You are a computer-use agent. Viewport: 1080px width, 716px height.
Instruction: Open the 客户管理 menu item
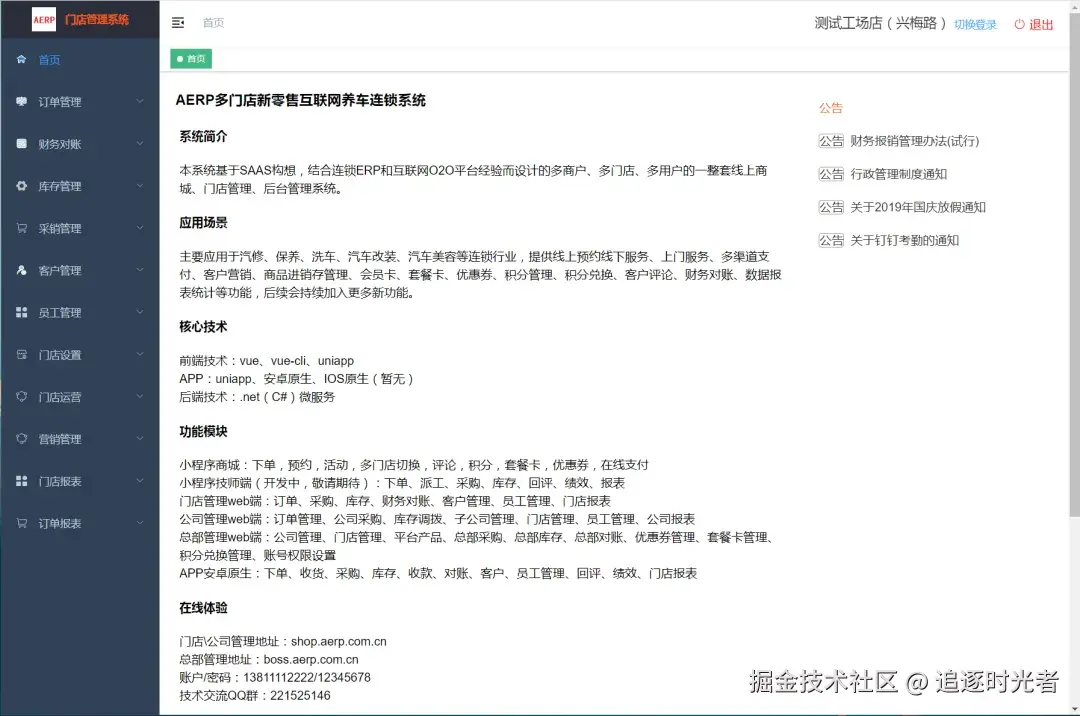pos(80,270)
